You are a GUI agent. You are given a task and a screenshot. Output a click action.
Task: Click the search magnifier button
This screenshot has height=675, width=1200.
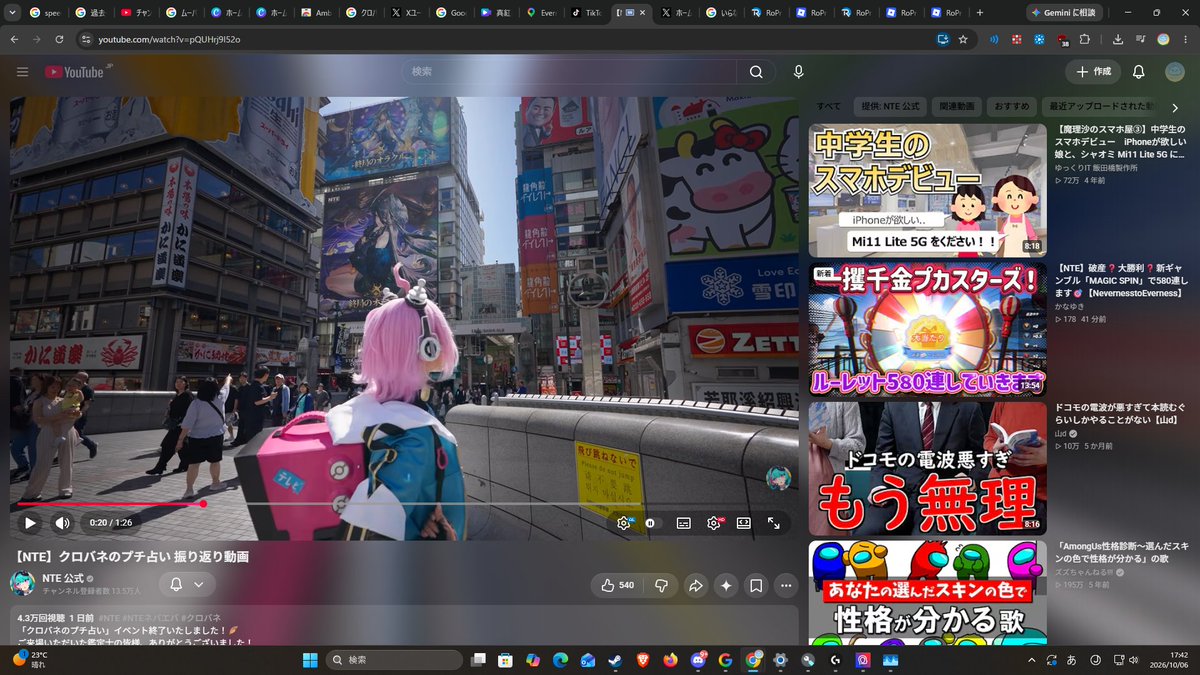point(756,72)
